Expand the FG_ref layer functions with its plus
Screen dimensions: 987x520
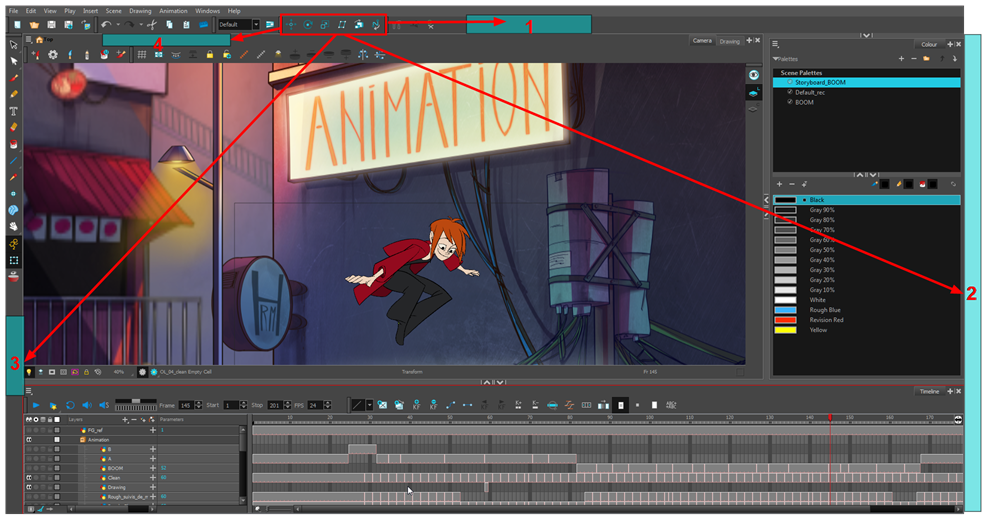[152, 430]
